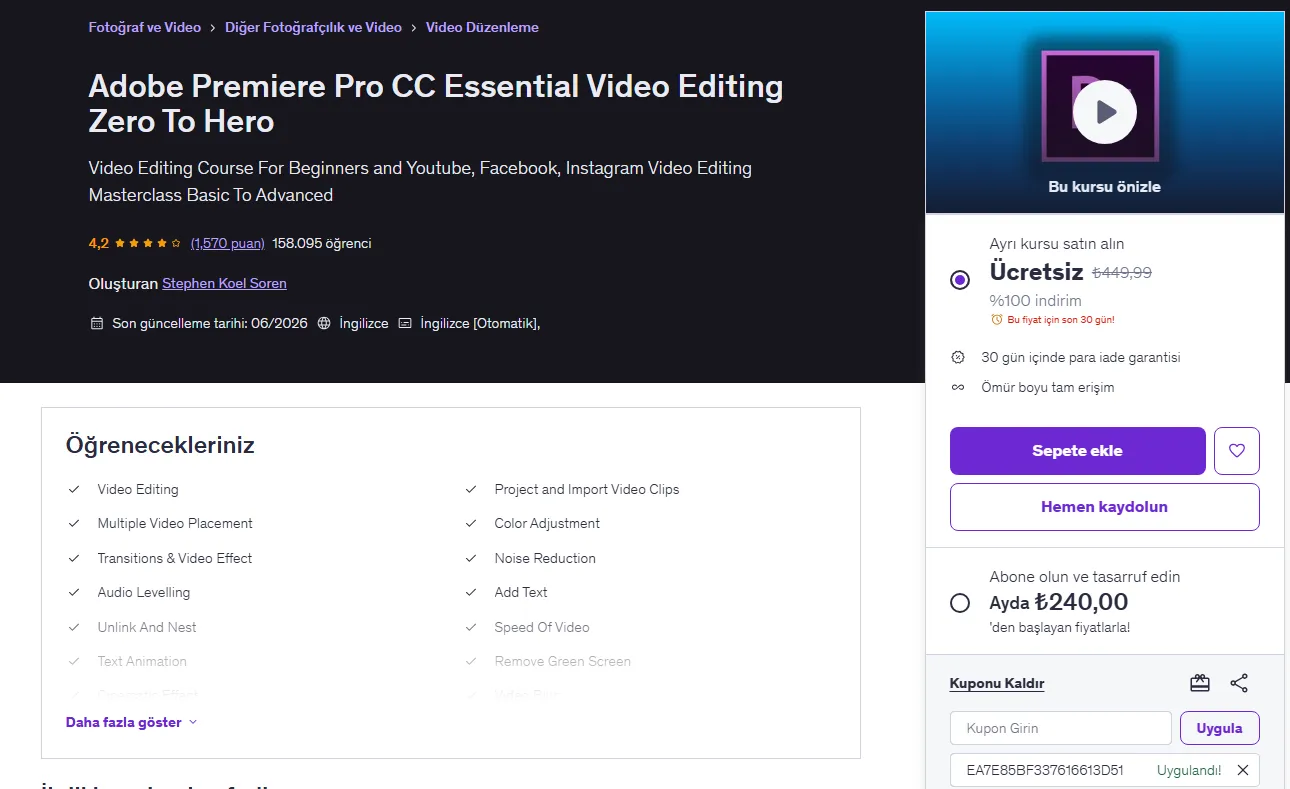Screen dimensions: 1290x789
Task: Click the 'Hemen kaydolun' button
Action: (x=1105, y=507)
